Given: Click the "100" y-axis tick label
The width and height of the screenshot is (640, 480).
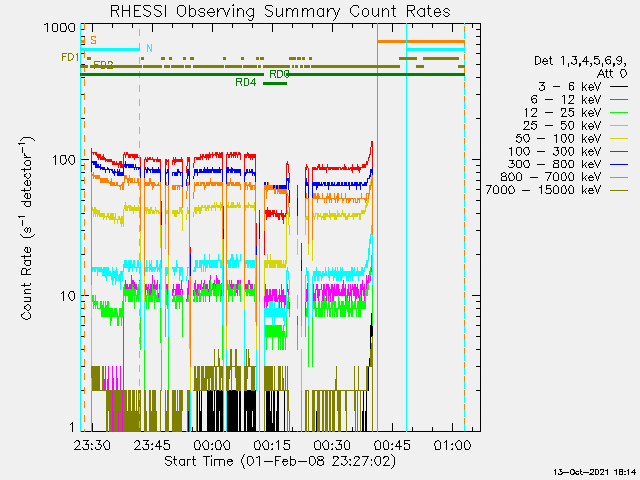Looking at the screenshot, I should 64,160.
